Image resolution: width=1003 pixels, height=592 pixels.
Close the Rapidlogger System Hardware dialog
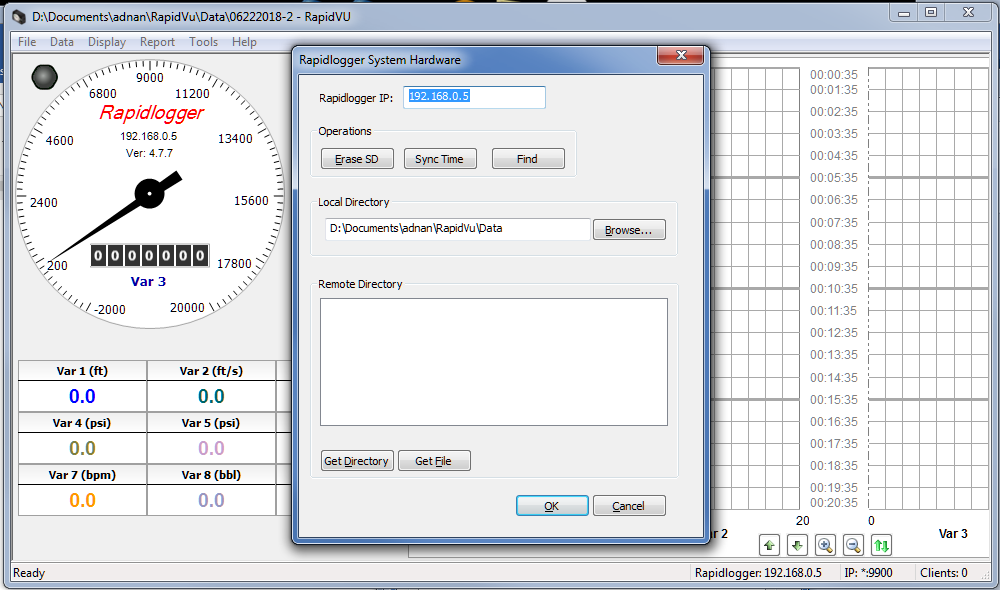click(681, 56)
